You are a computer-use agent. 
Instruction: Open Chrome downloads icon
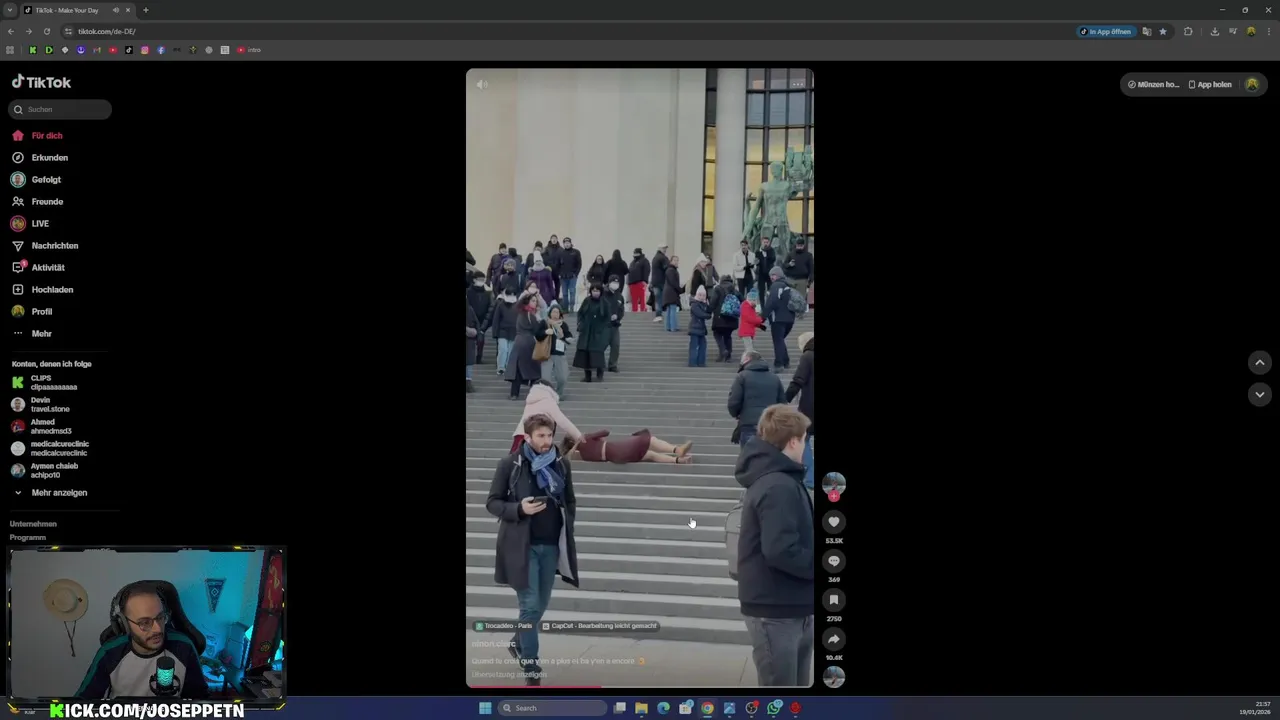coord(1214,31)
